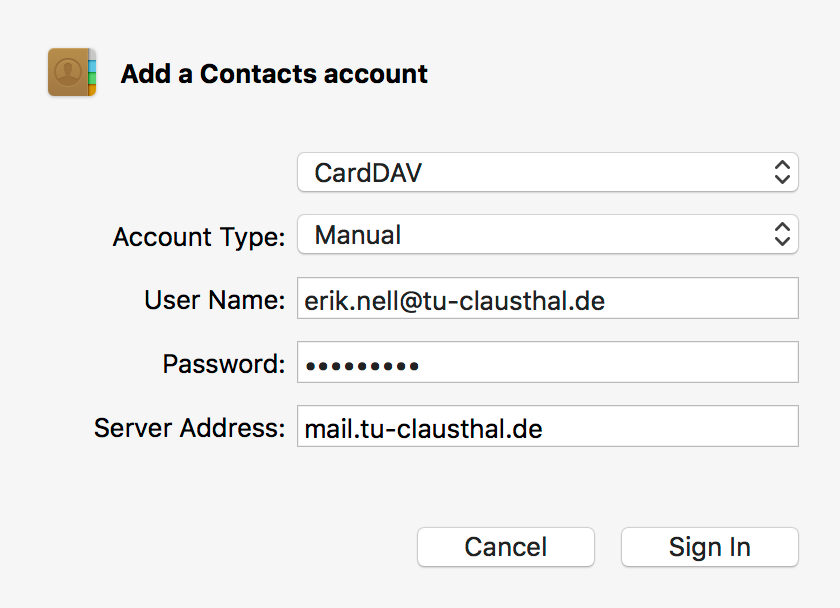Open the Account Type dropdown showing Manual
Image resolution: width=840 pixels, height=608 pixels.
(x=548, y=234)
